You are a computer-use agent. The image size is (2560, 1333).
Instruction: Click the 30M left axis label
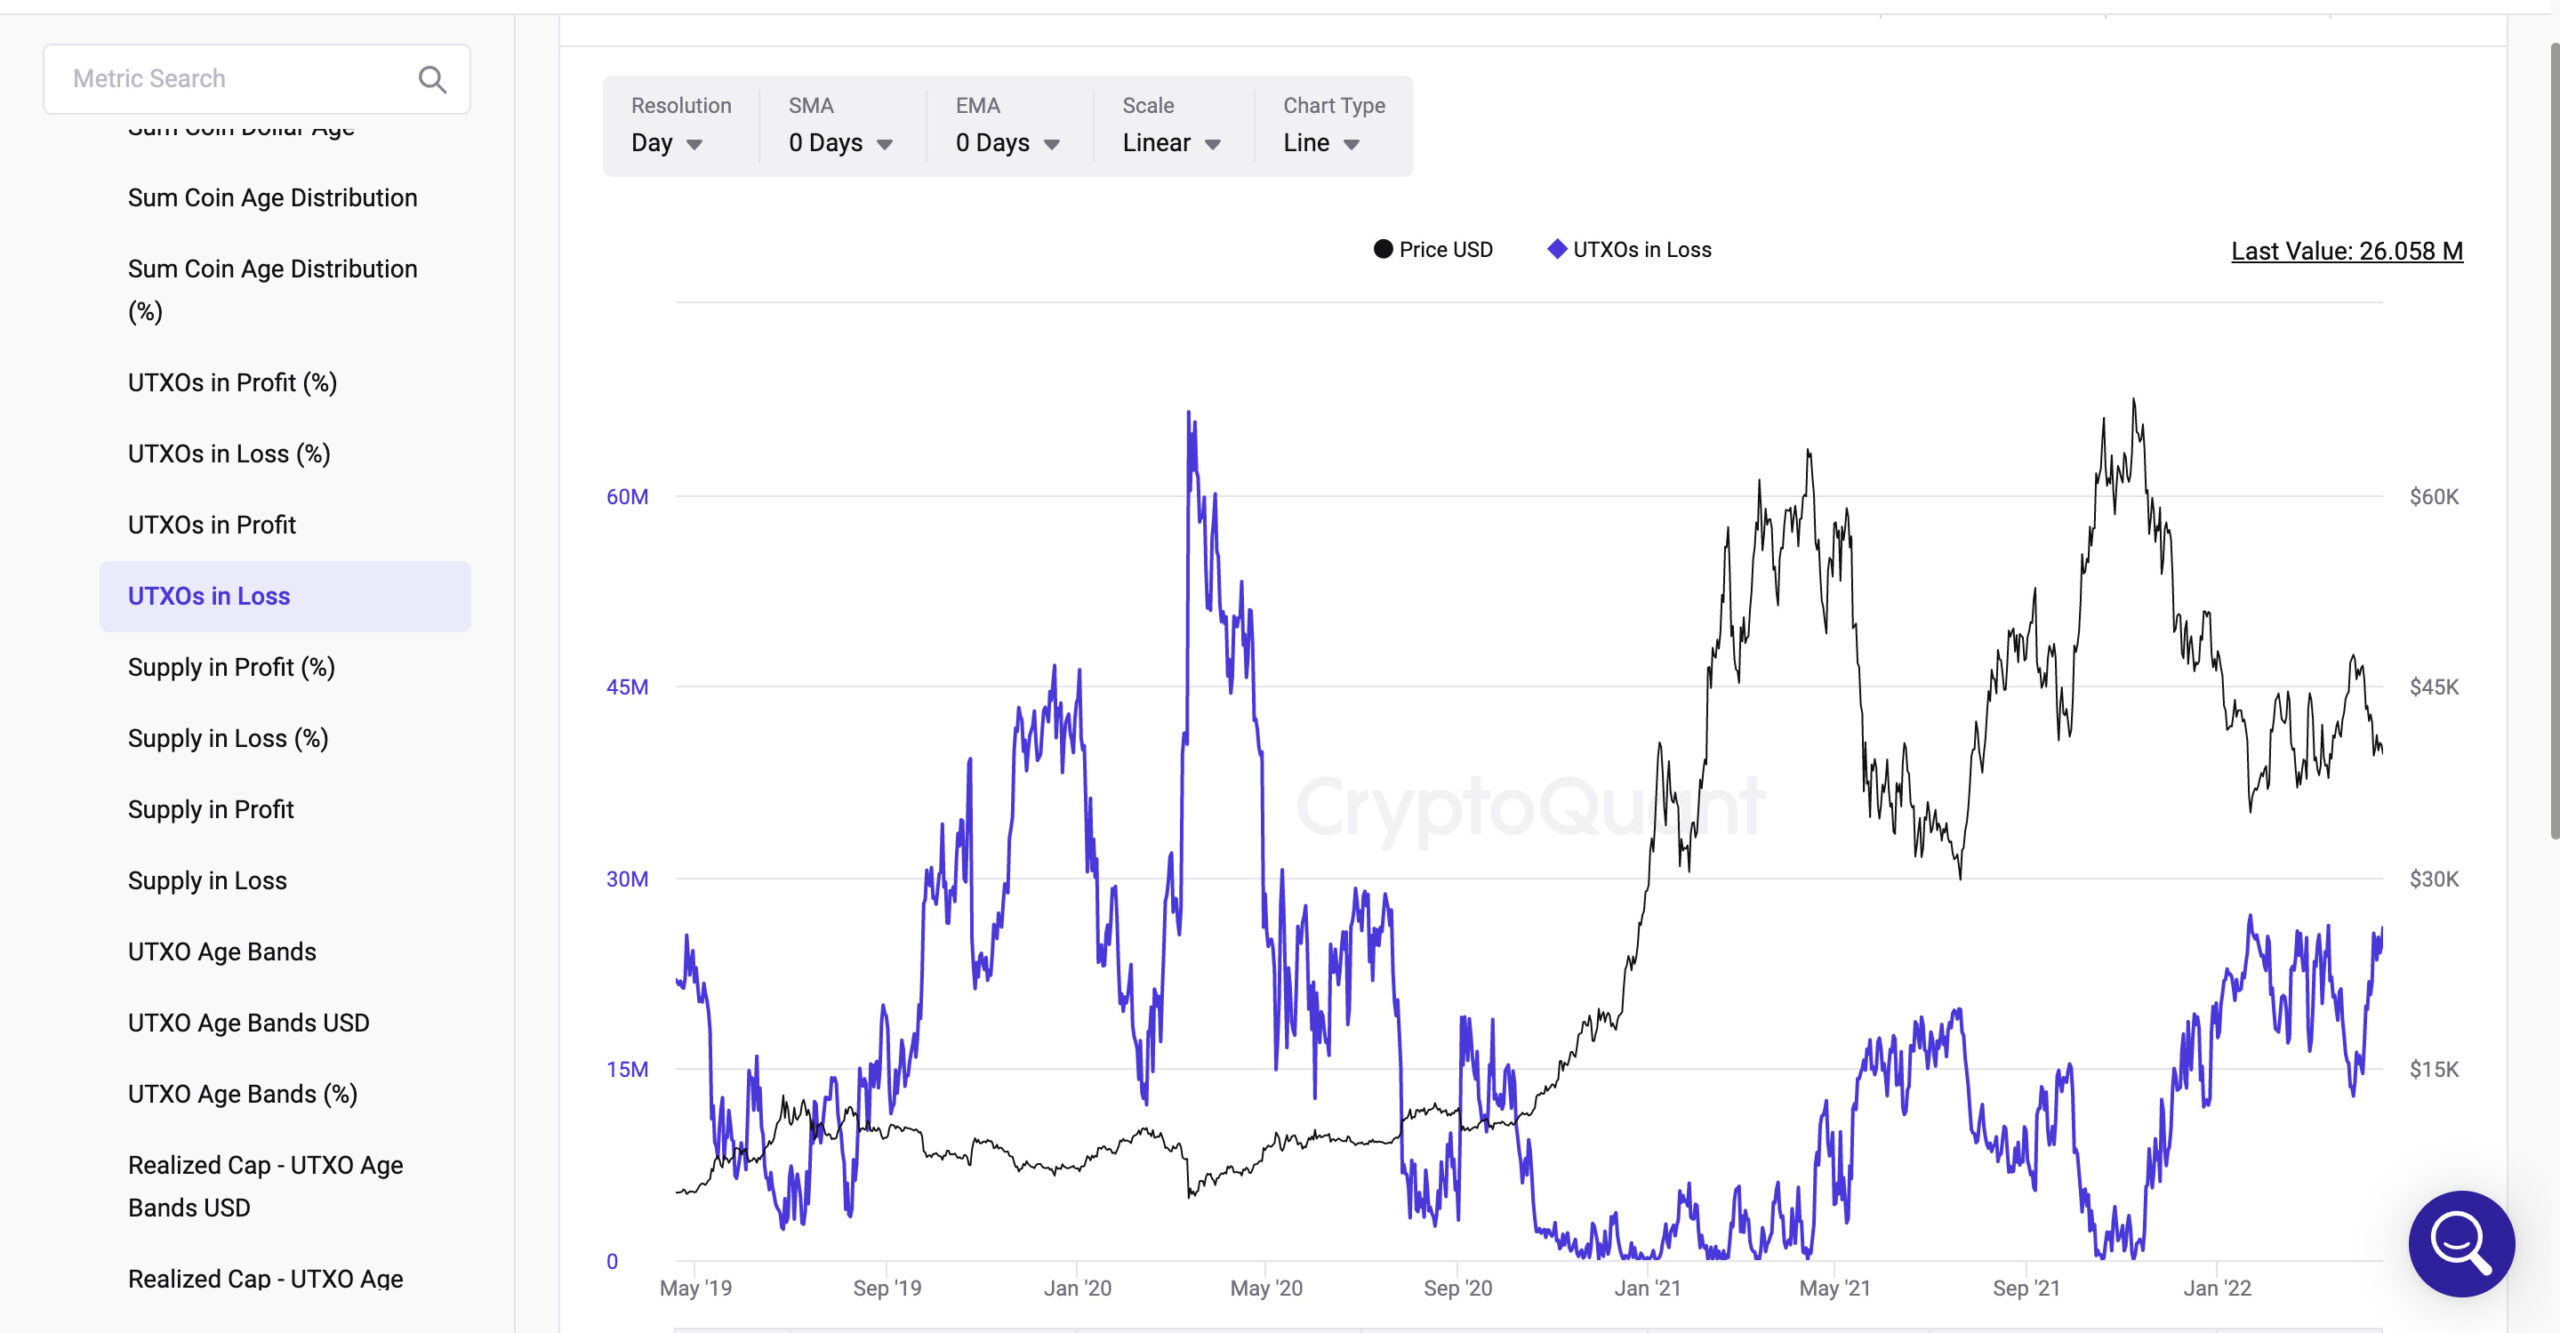coord(627,879)
